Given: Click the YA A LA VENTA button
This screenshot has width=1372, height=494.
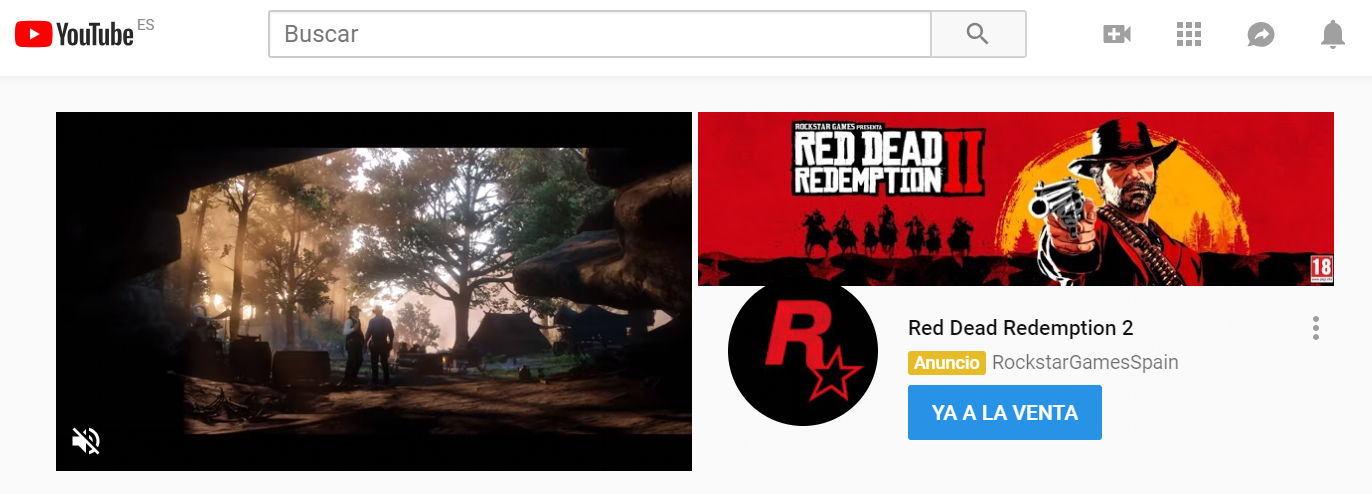Looking at the screenshot, I should 1005,413.
